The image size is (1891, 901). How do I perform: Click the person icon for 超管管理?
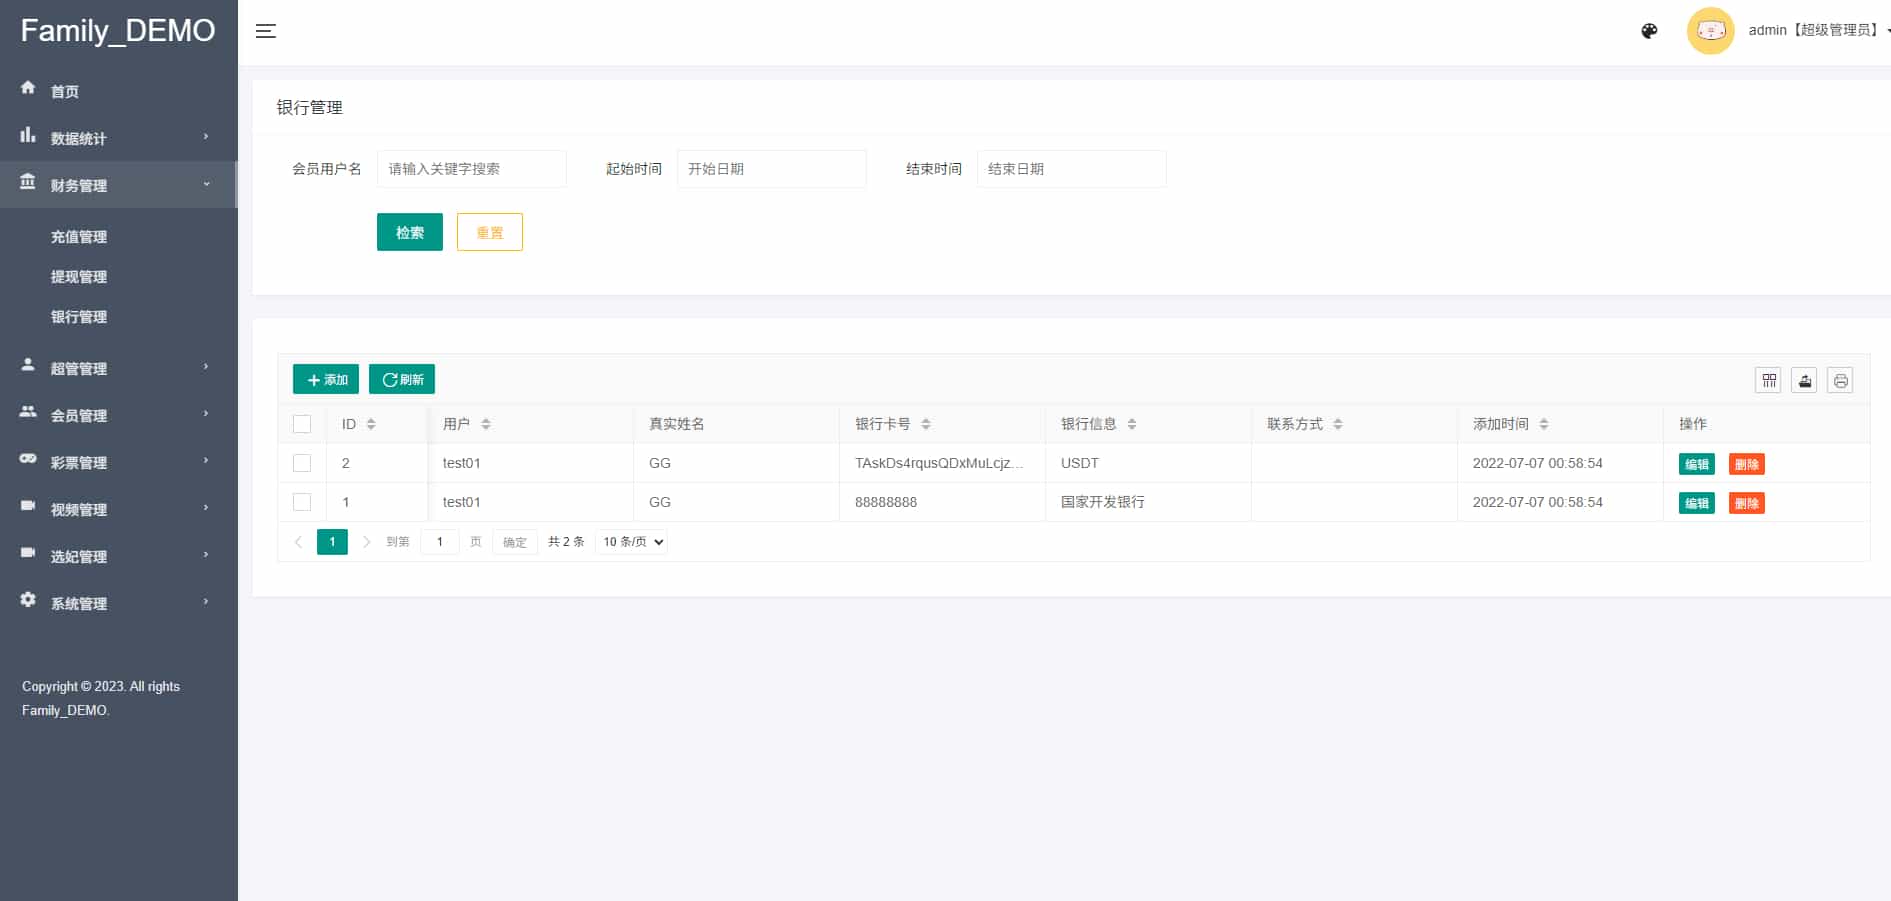coord(28,365)
